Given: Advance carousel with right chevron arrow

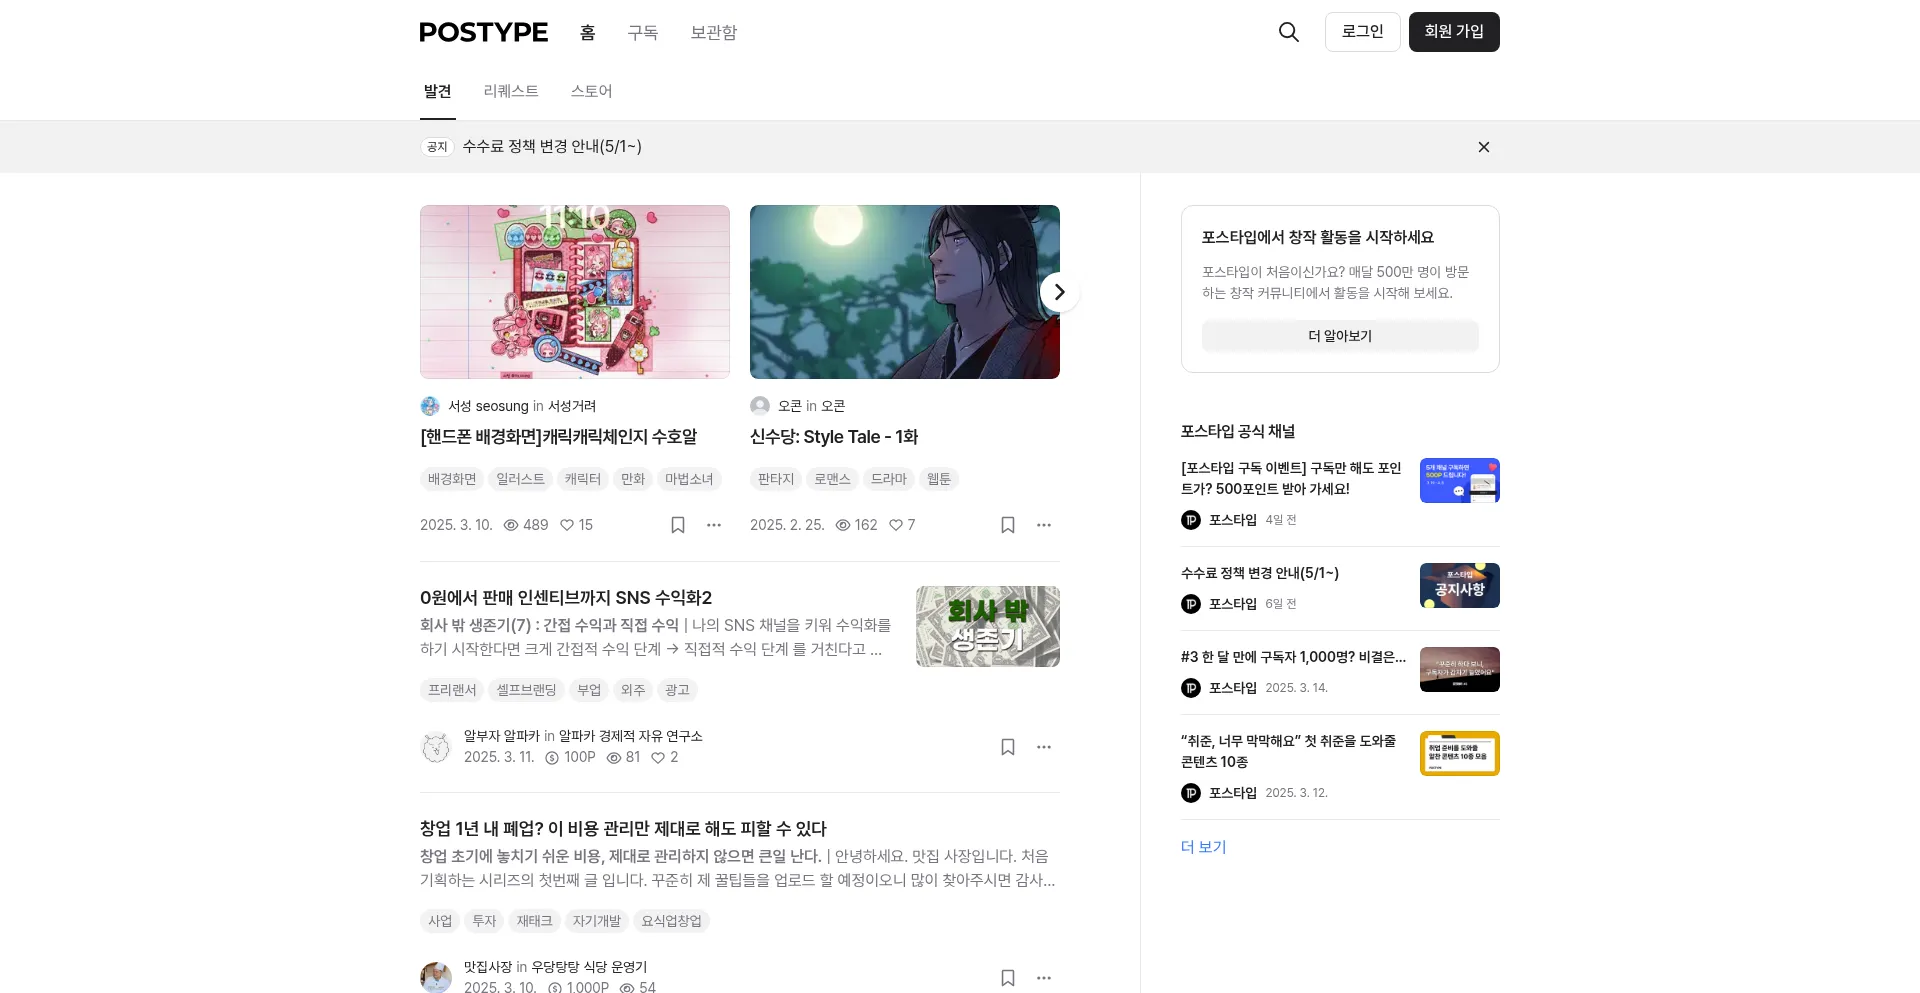Looking at the screenshot, I should click(x=1060, y=292).
